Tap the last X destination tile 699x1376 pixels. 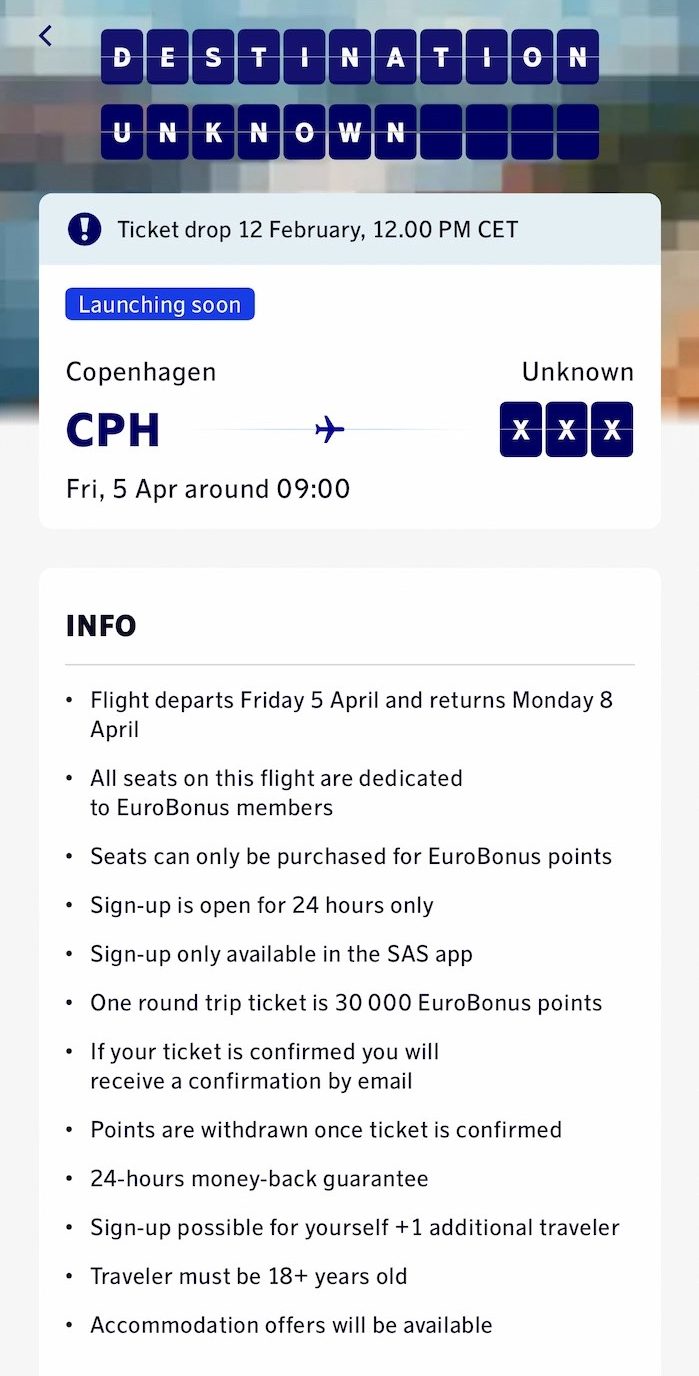(612, 430)
